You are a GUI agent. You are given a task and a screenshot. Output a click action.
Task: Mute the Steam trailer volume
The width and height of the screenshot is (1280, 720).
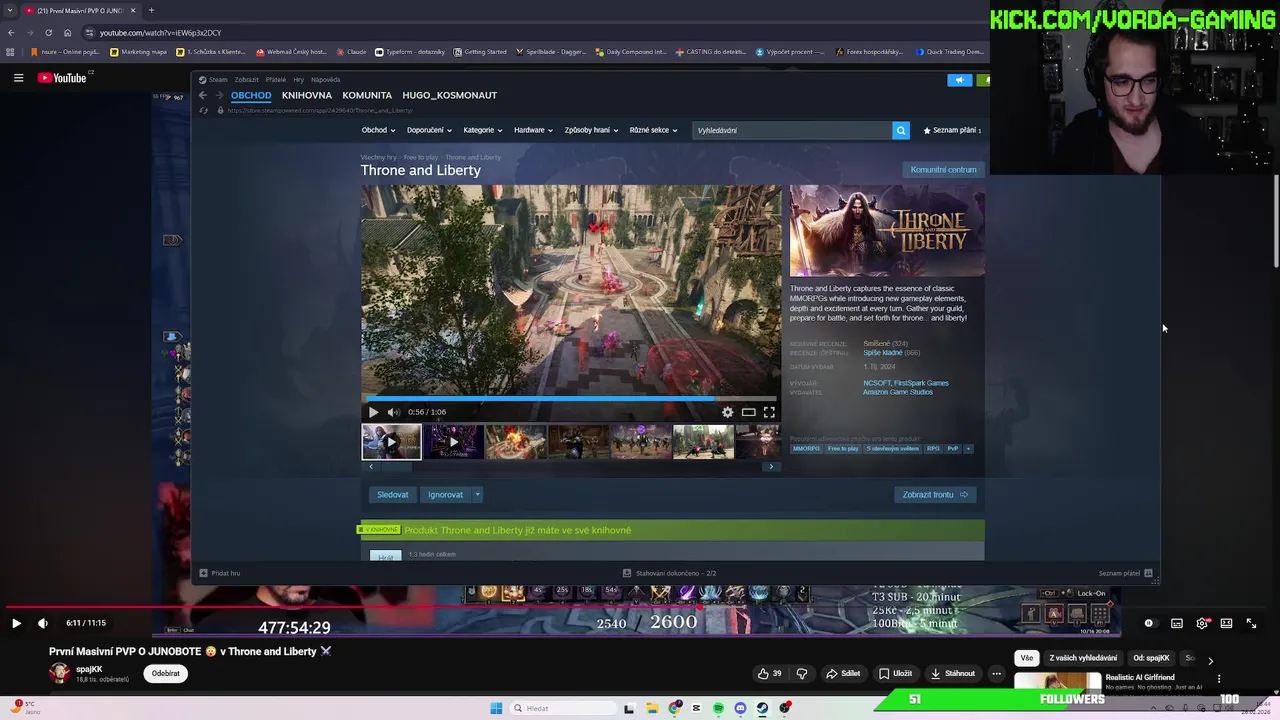(x=393, y=412)
